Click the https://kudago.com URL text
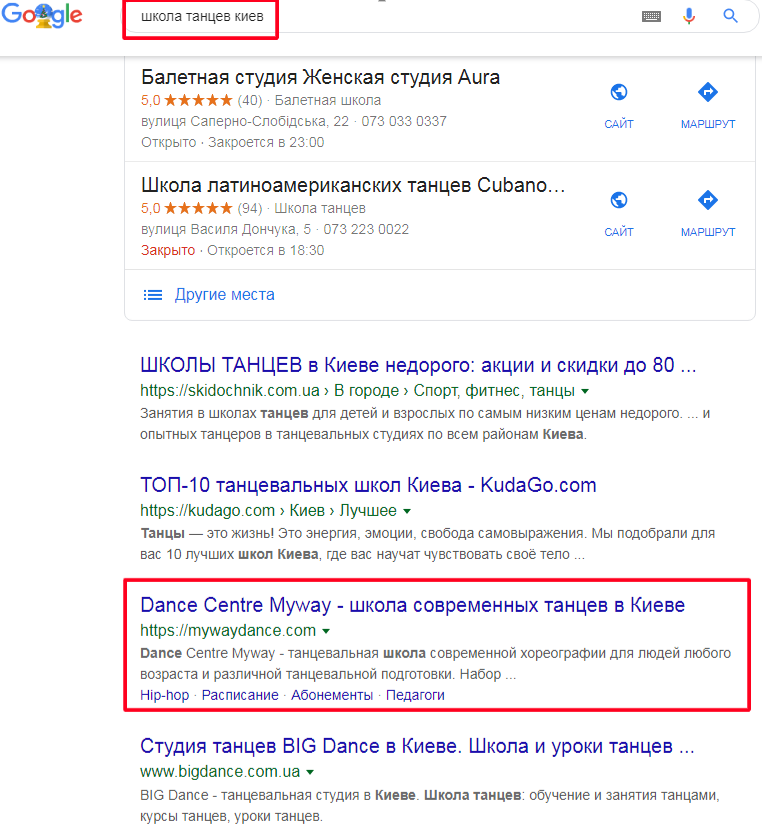 (207, 511)
